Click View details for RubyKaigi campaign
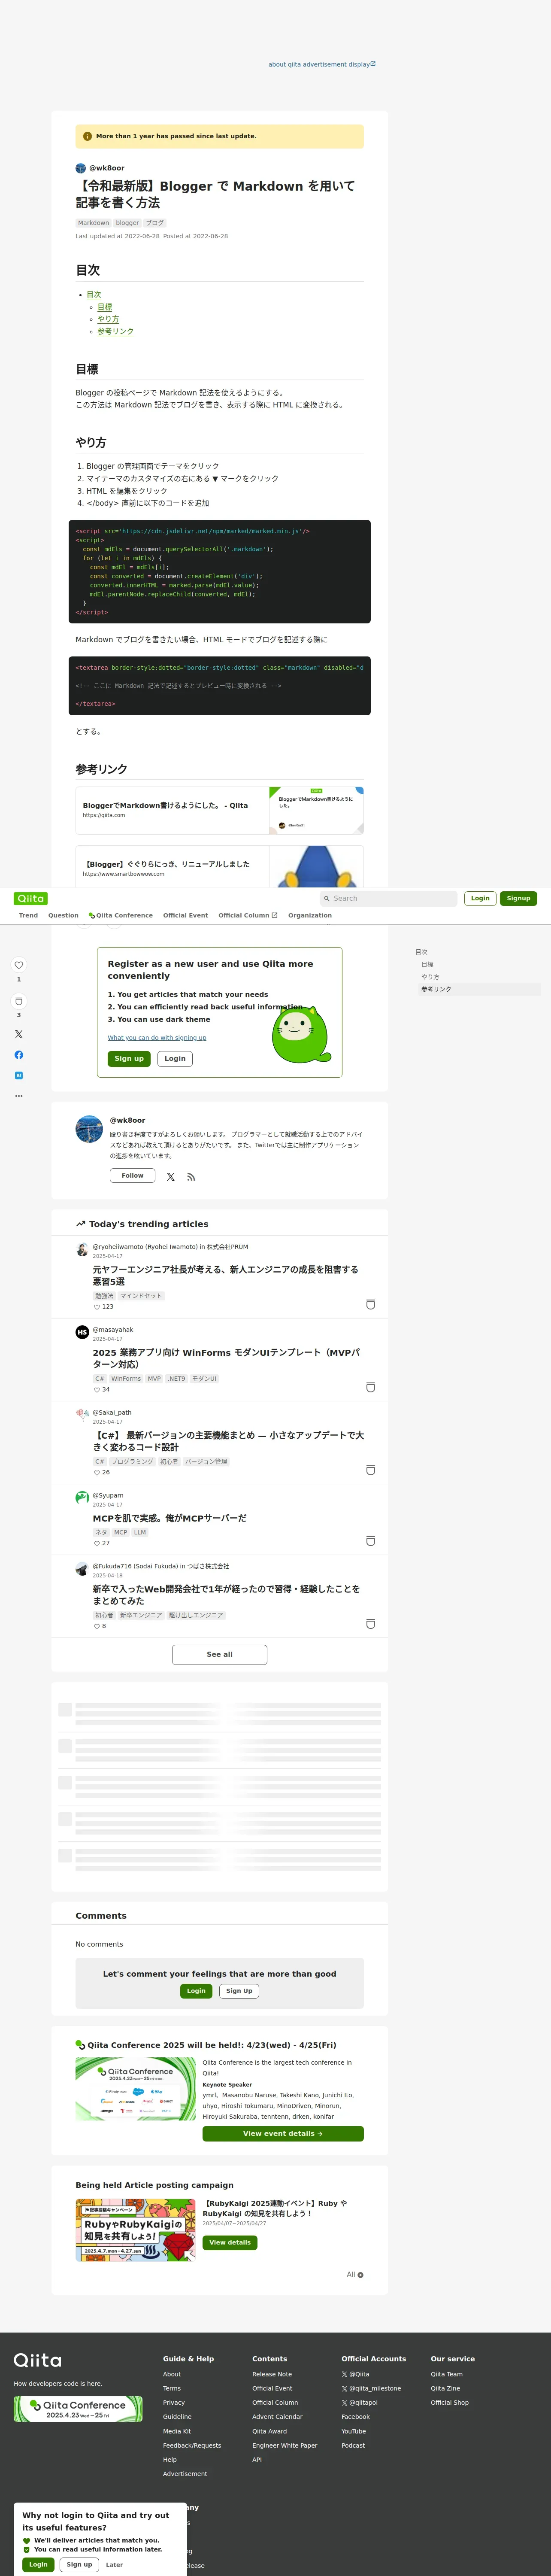 point(230,2242)
